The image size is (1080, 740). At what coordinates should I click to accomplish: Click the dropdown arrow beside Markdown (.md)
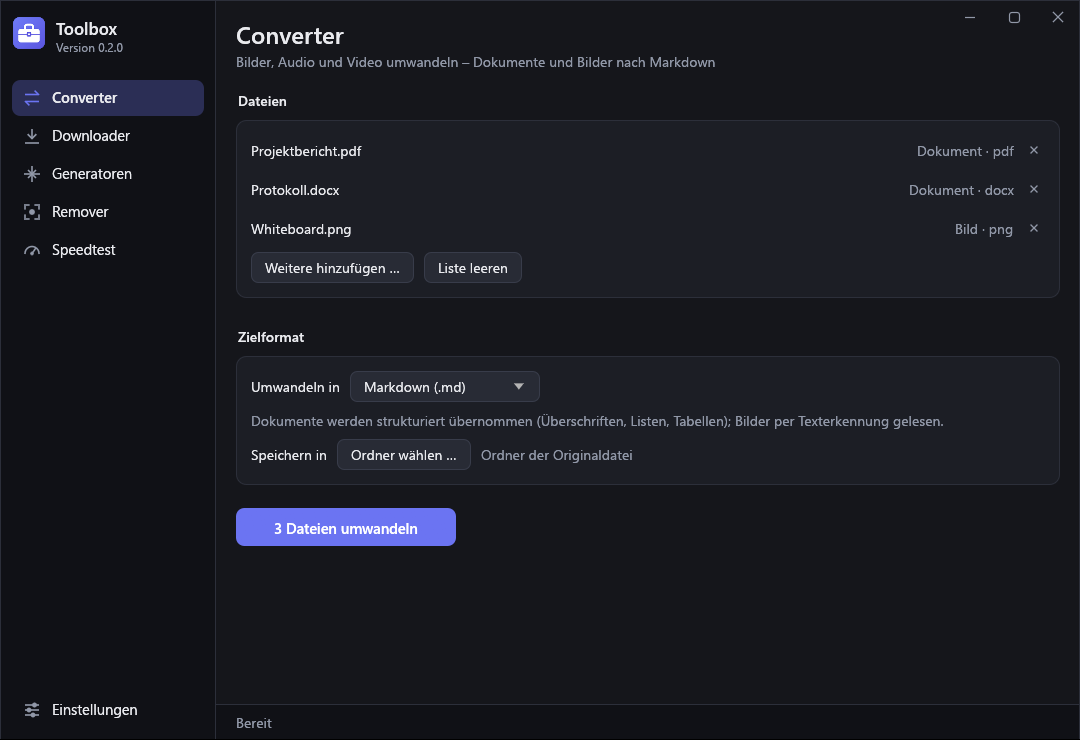click(519, 387)
